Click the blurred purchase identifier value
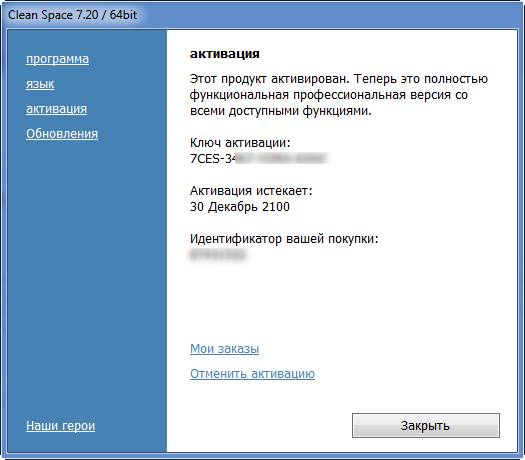The height and width of the screenshot is (460, 525). pos(218,255)
